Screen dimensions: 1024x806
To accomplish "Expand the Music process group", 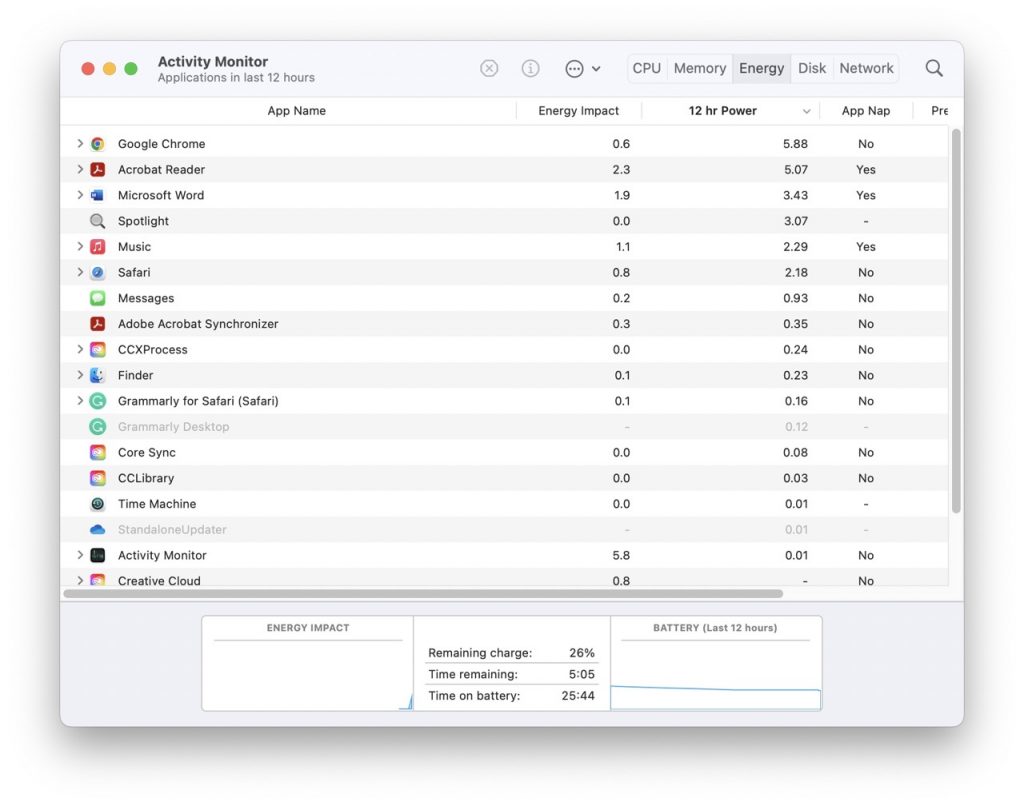I will 80,246.
